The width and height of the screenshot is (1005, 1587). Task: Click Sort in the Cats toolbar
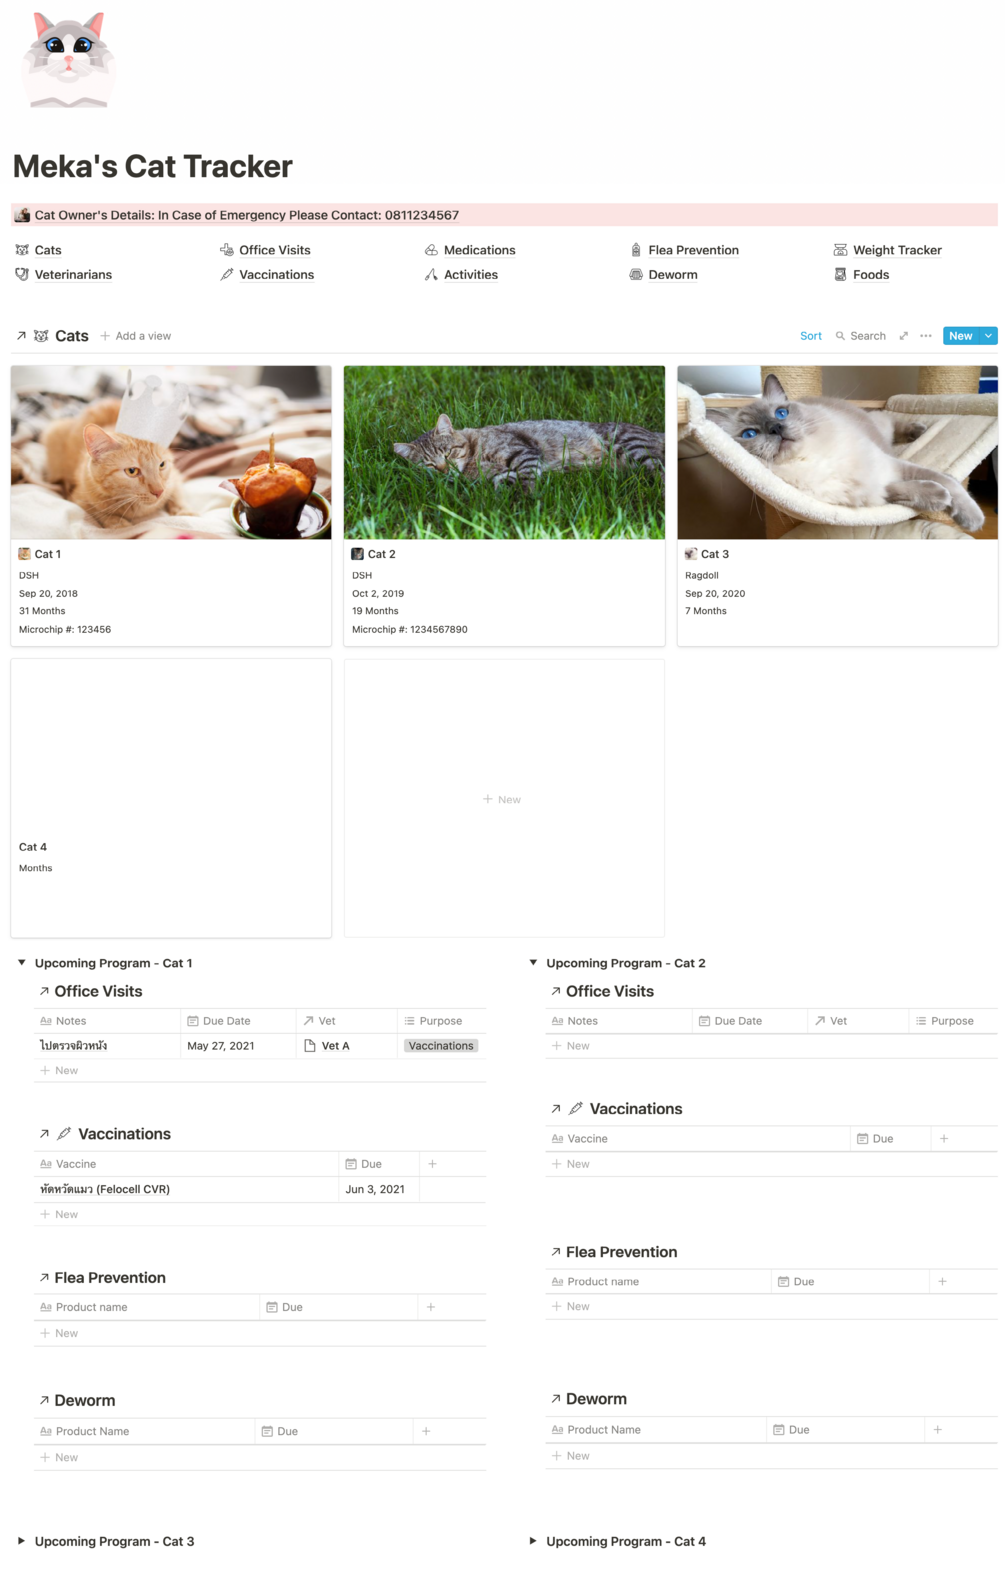point(811,336)
